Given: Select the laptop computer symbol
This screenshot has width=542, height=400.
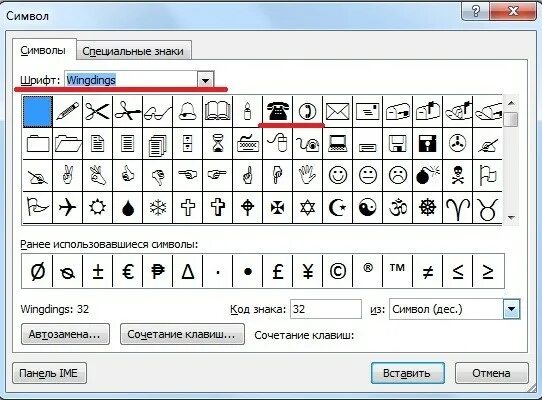Looking at the screenshot, I should pyautogui.click(x=338, y=143).
